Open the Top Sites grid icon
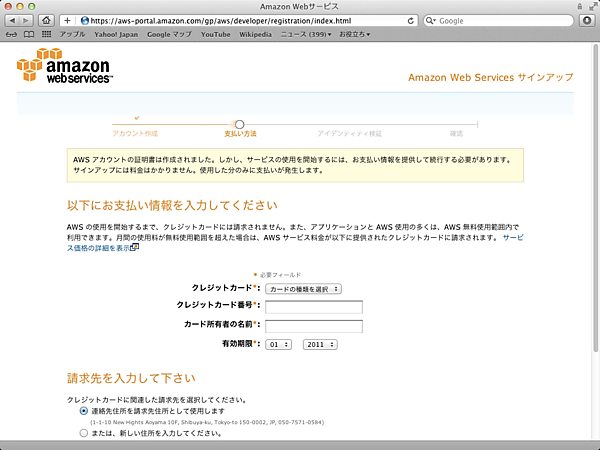This screenshot has width=600, height=450. [x=46, y=34]
